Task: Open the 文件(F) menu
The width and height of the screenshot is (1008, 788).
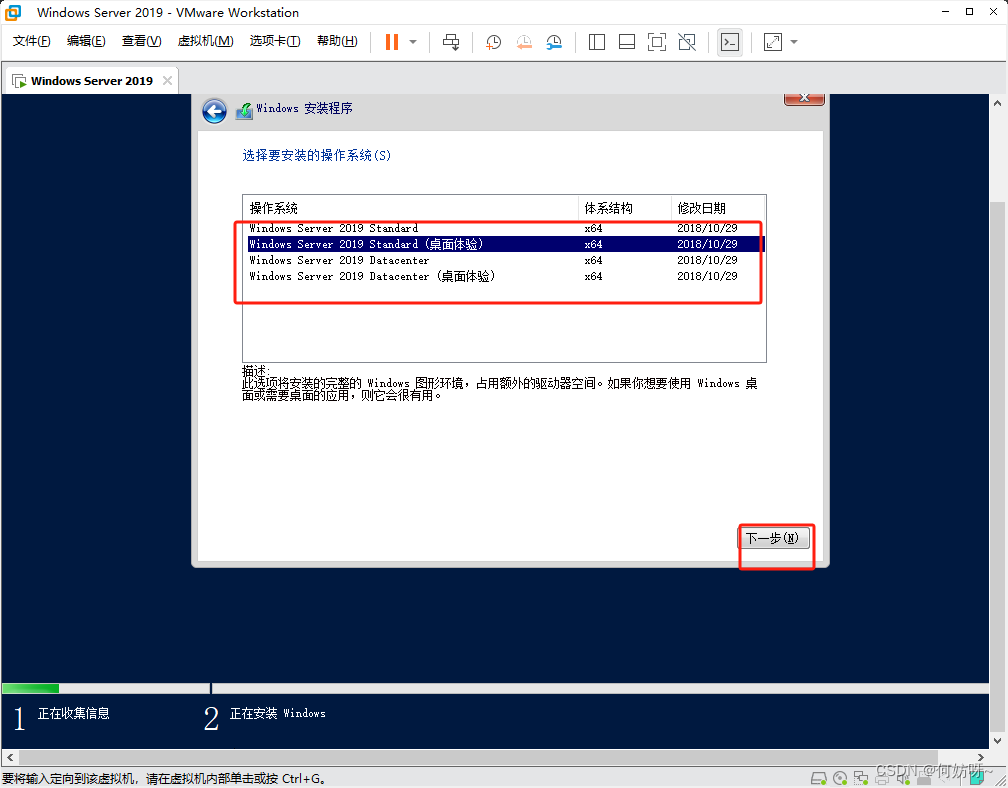Action: click(32, 41)
